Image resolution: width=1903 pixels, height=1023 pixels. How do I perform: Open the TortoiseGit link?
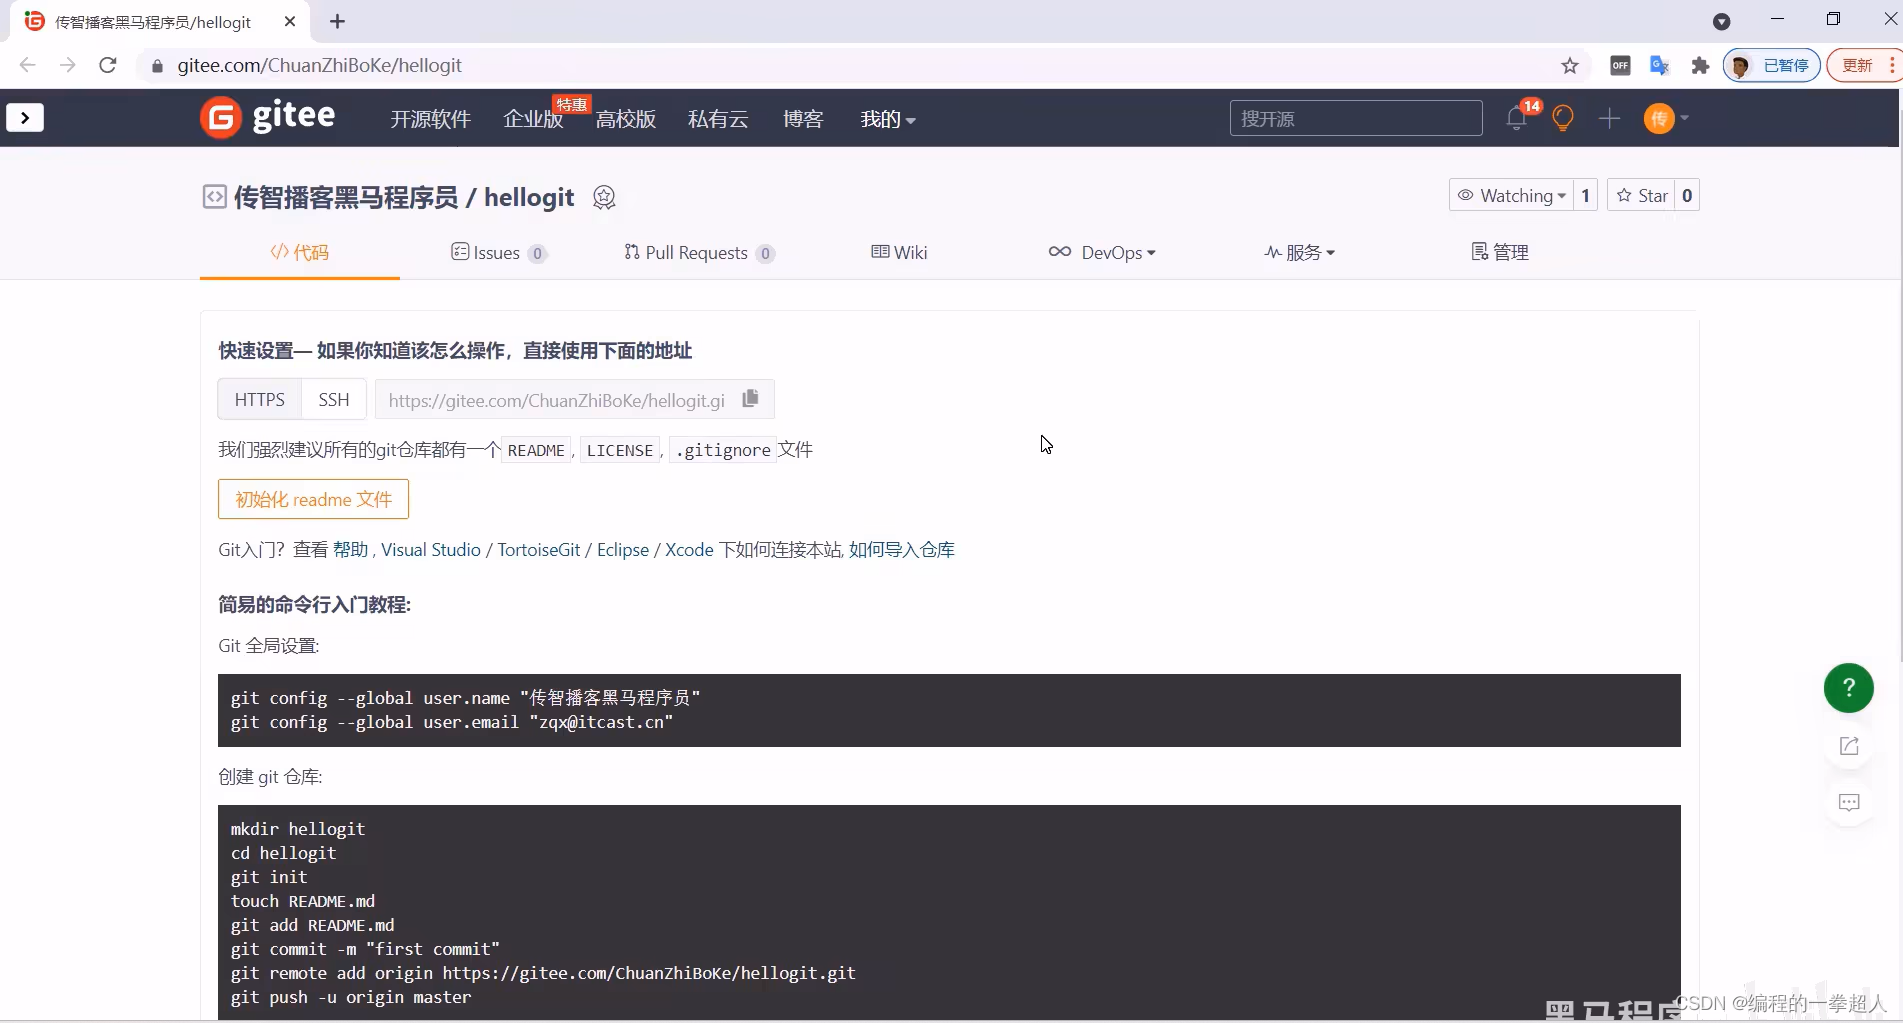[x=539, y=549]
